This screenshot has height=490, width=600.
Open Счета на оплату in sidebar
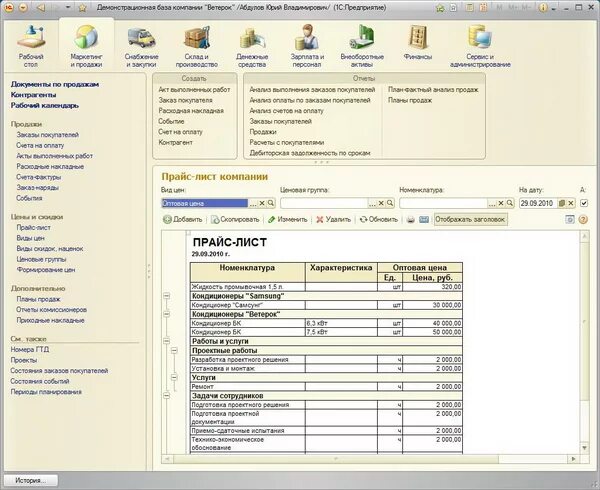pos(40,145)
